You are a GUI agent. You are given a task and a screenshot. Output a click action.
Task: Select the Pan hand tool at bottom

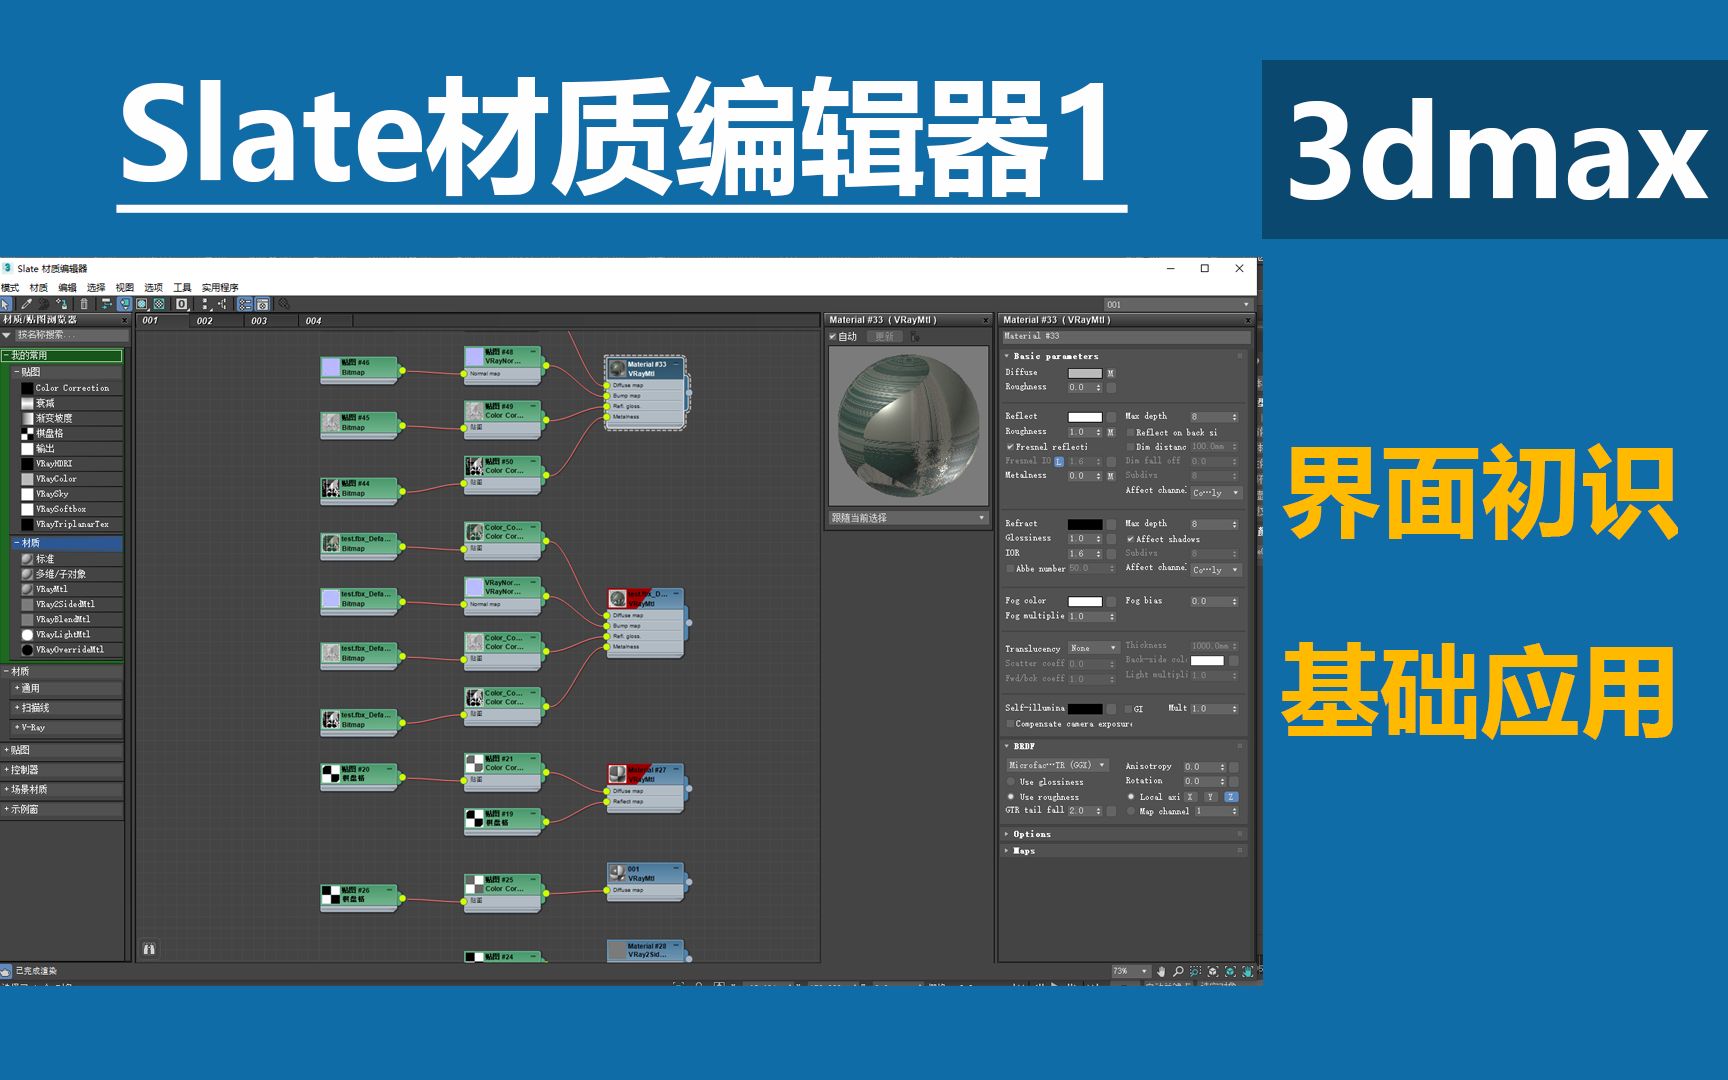(x=1161, y=971)
